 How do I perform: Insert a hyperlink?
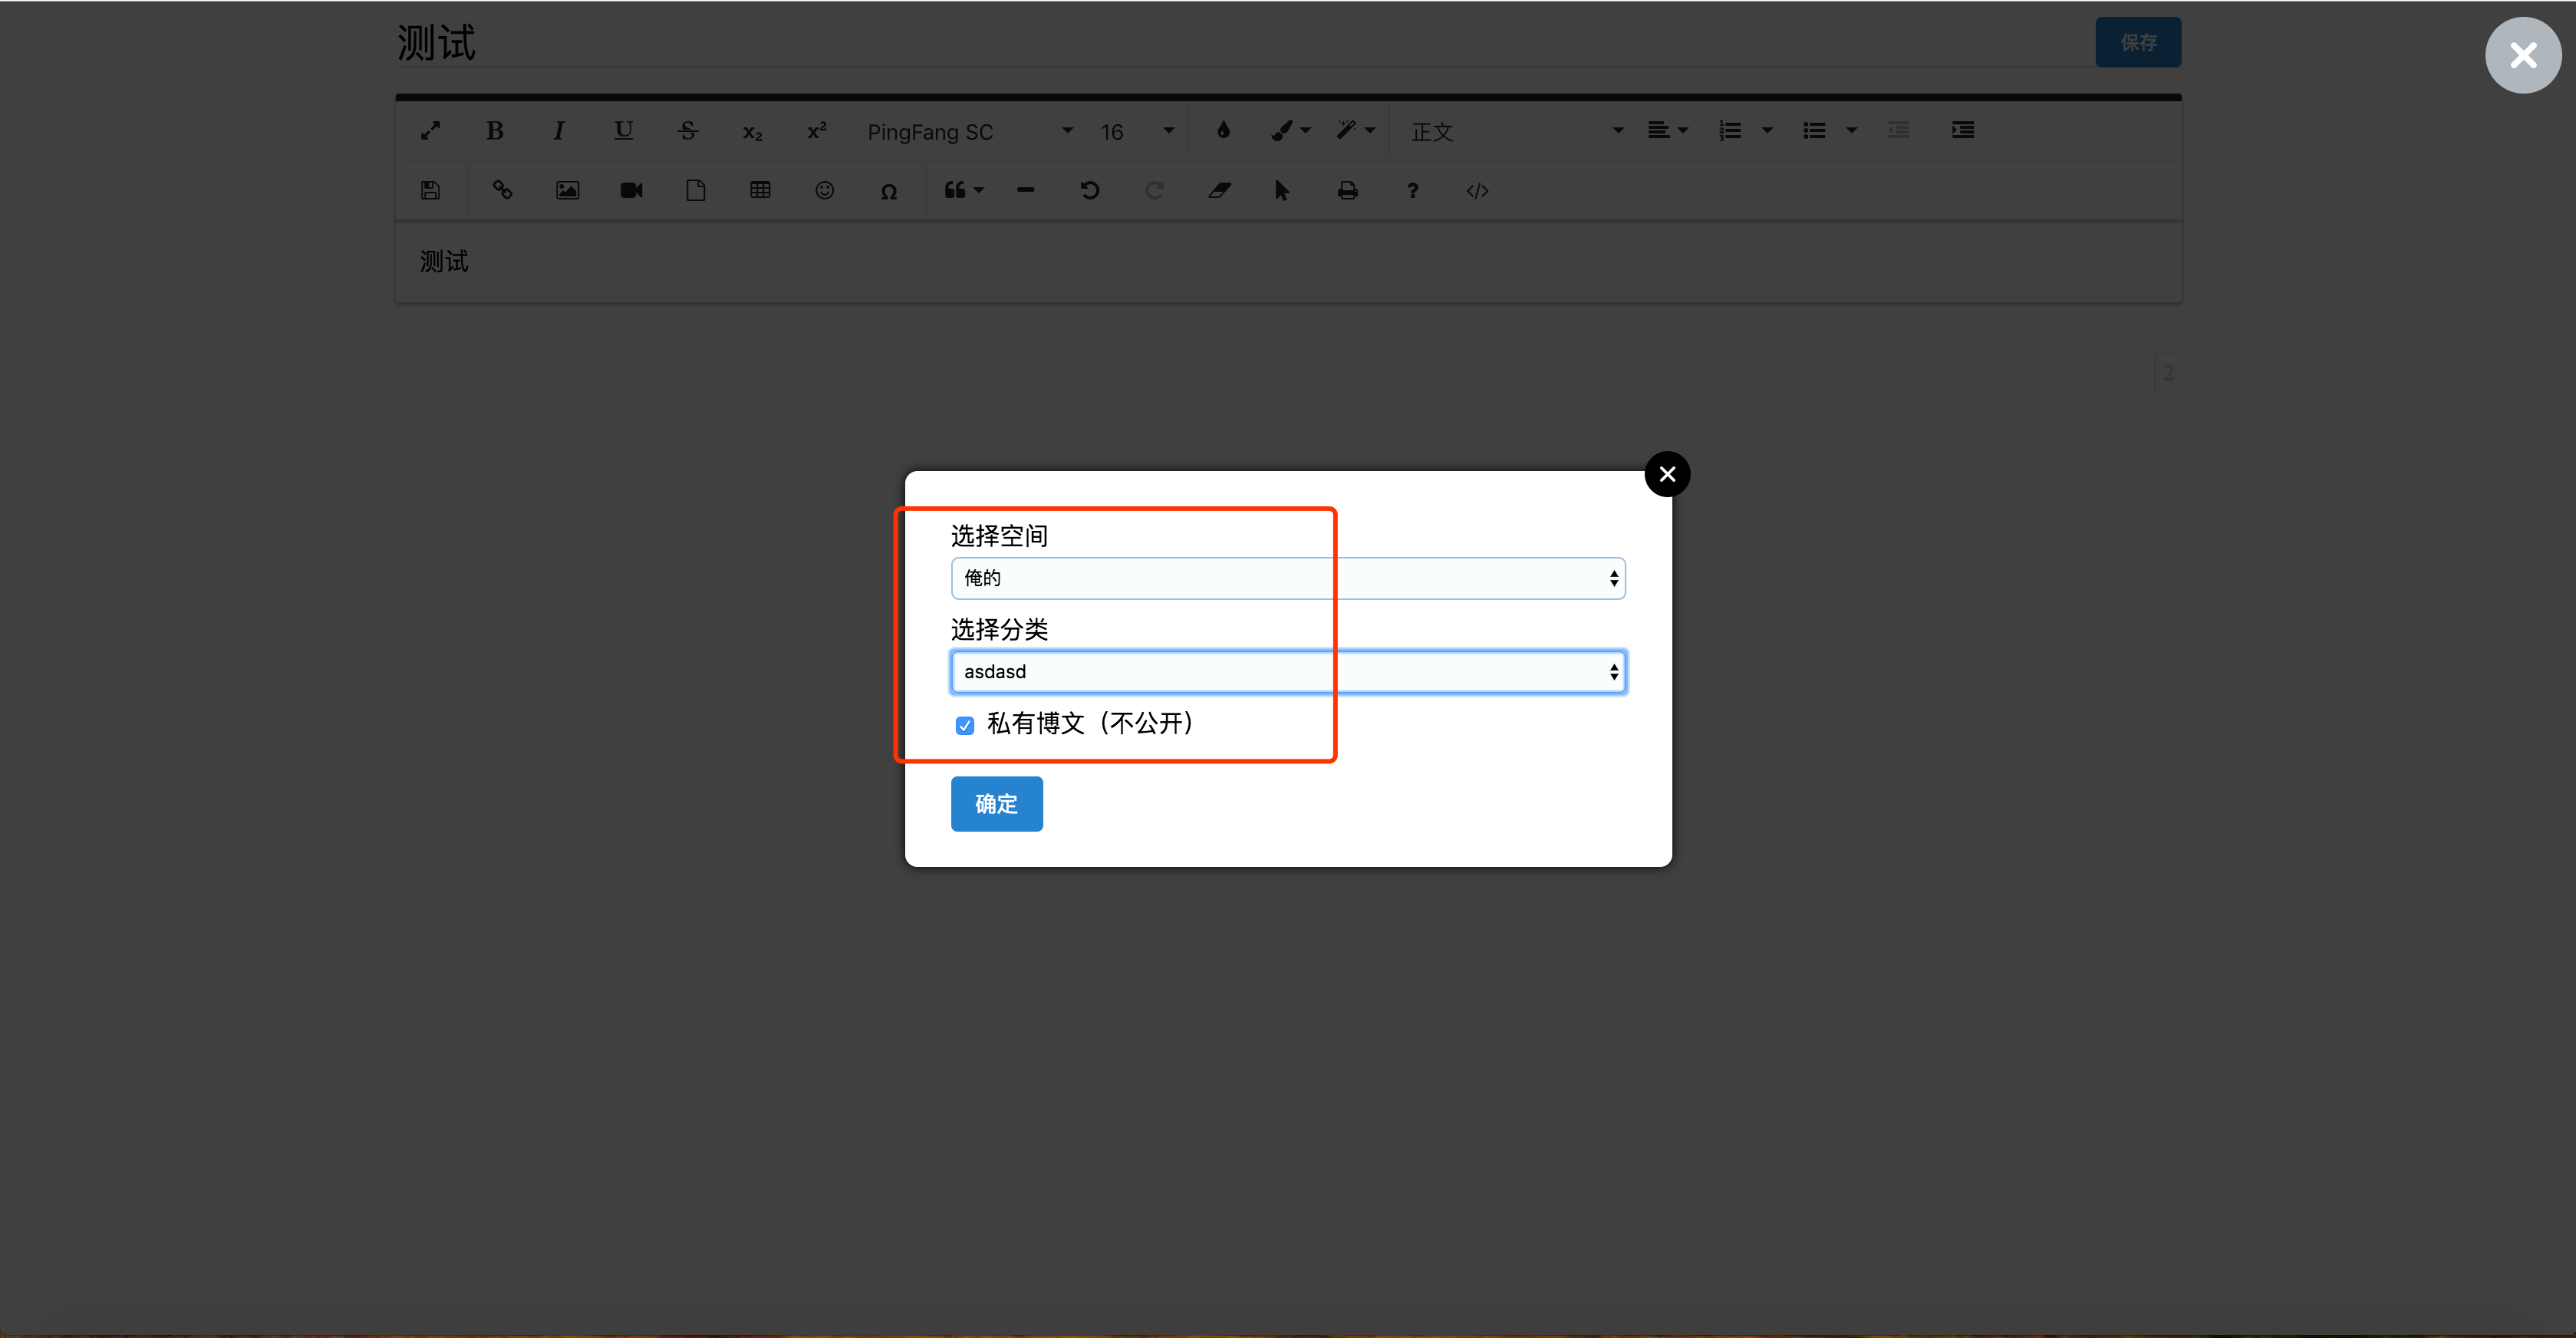pos(502,190)
